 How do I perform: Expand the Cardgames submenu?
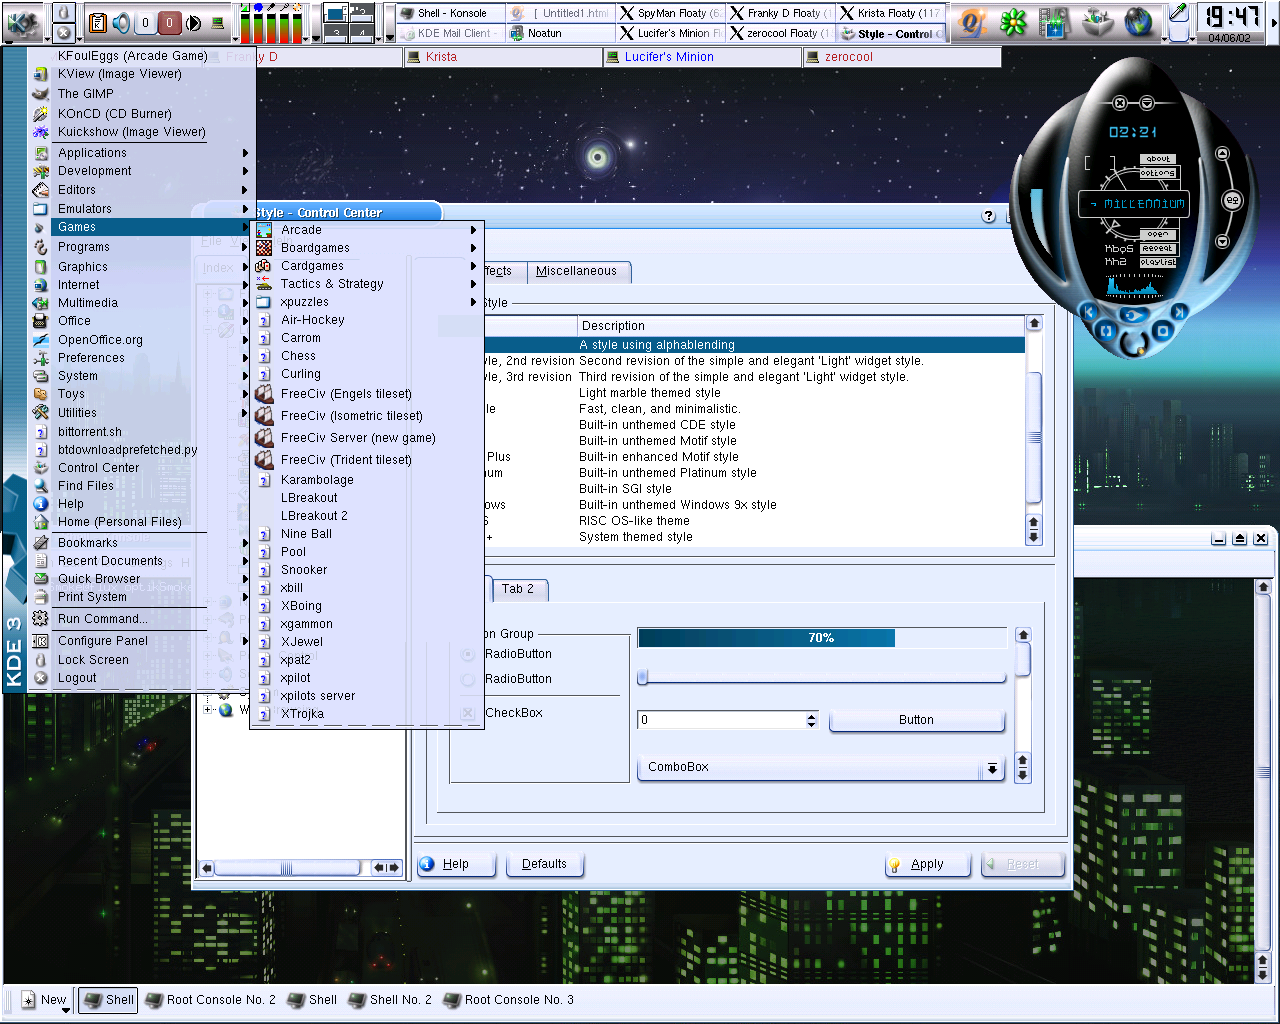pyautogui.click(x=366, y=266)
